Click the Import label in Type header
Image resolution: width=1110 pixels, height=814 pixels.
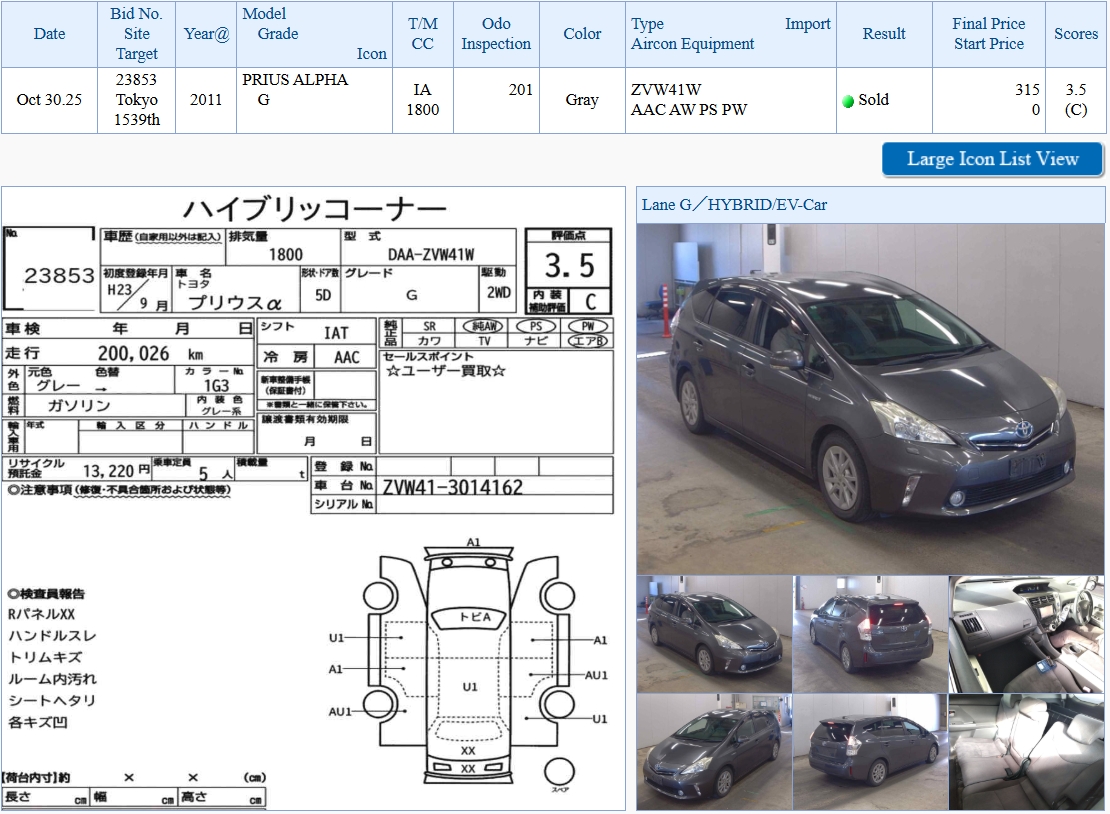click(807, 24)
